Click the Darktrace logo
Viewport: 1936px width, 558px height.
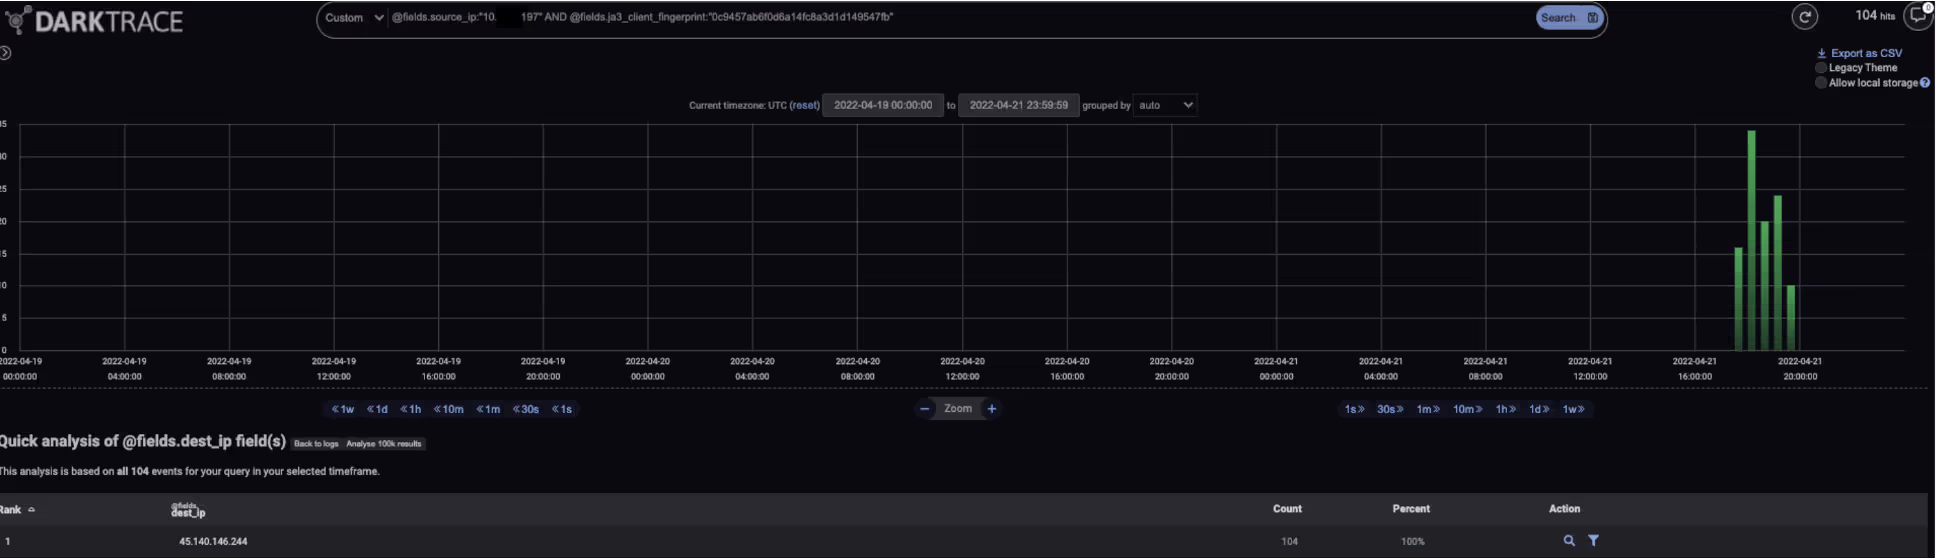tap(95, 21)
